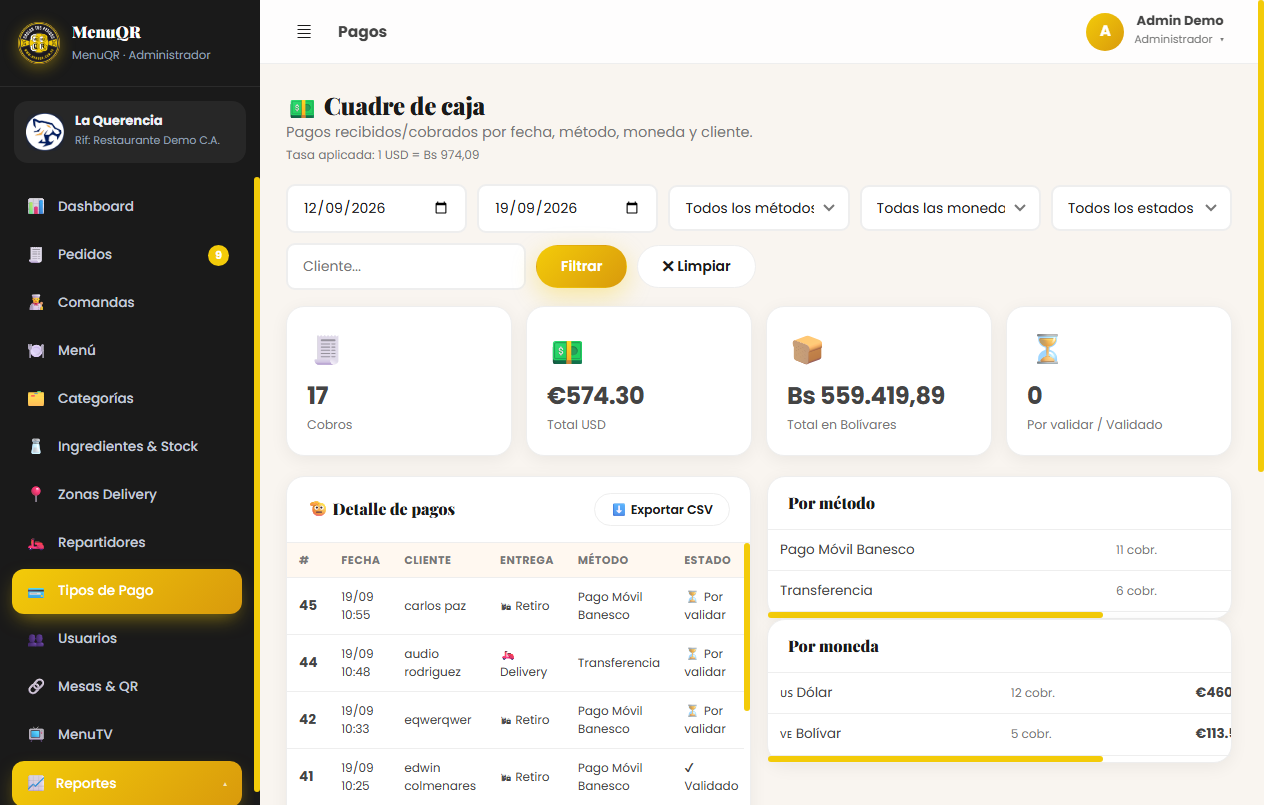Open the start date calendar picker icon

point(441,208)
